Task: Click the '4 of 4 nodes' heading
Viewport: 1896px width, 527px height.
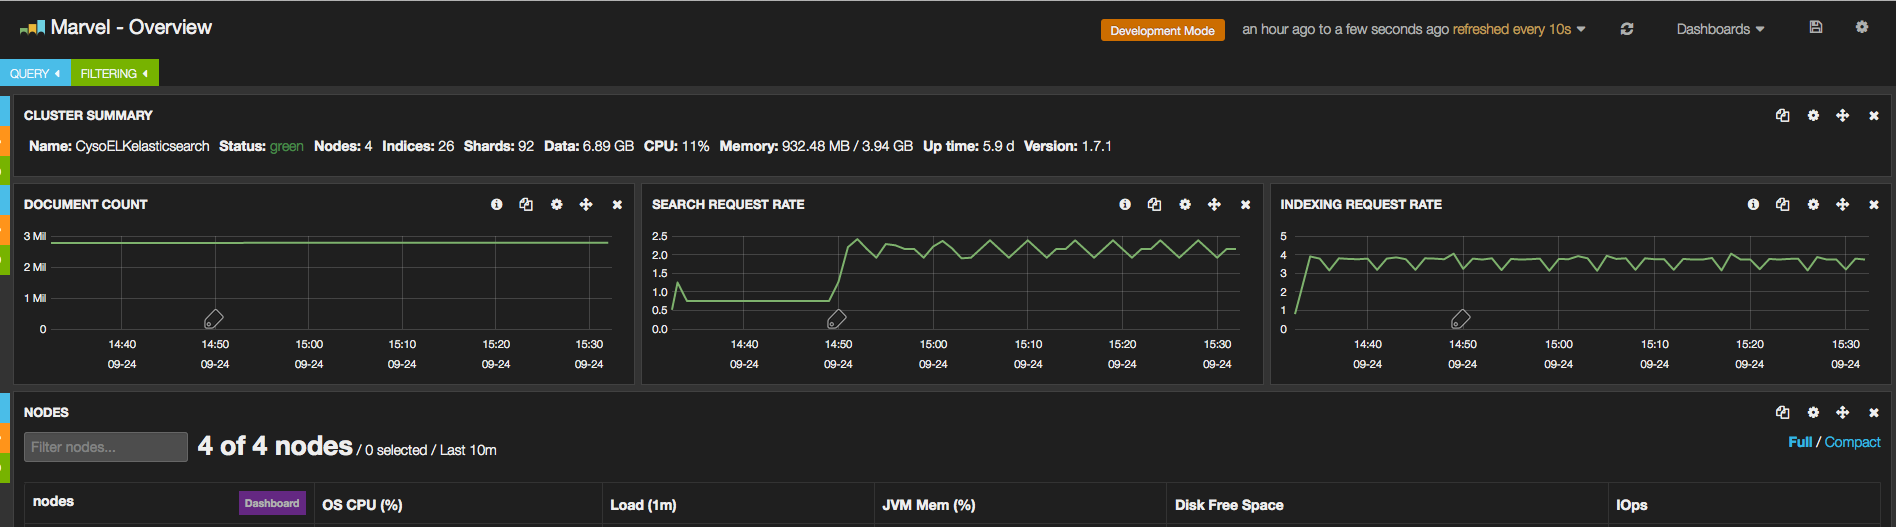Action: [x=275, y=446]
